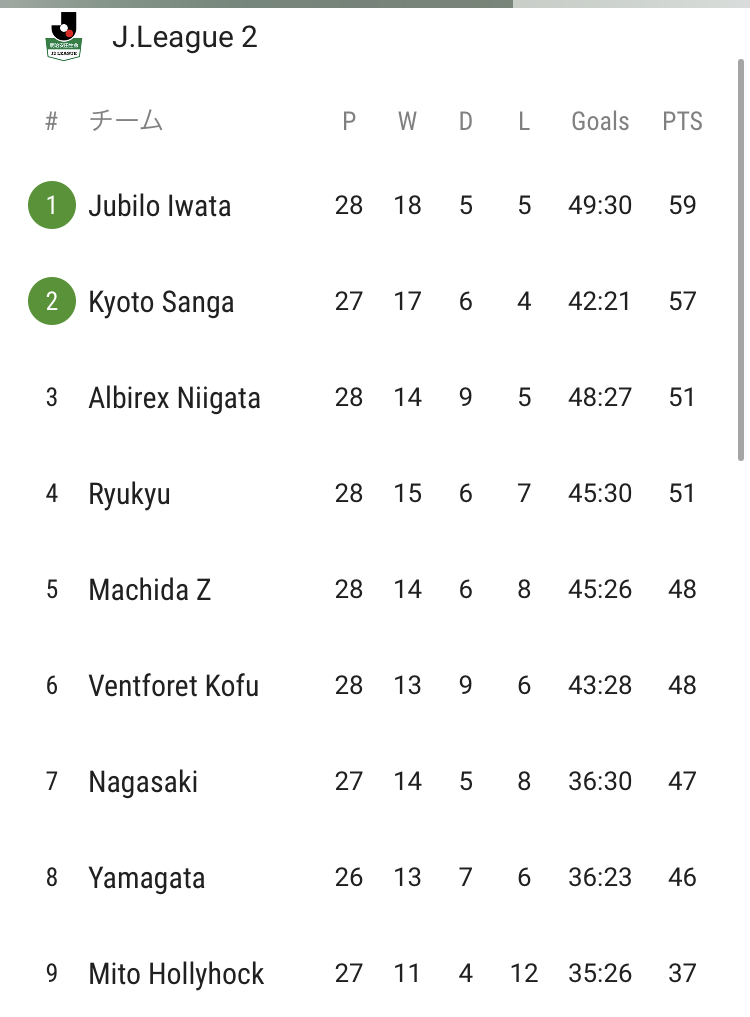Image resolution: width=750 pixels, height=1017 pixels.
Task: Open Kyoto Sanga team details
Action: (x=161, y=302)
